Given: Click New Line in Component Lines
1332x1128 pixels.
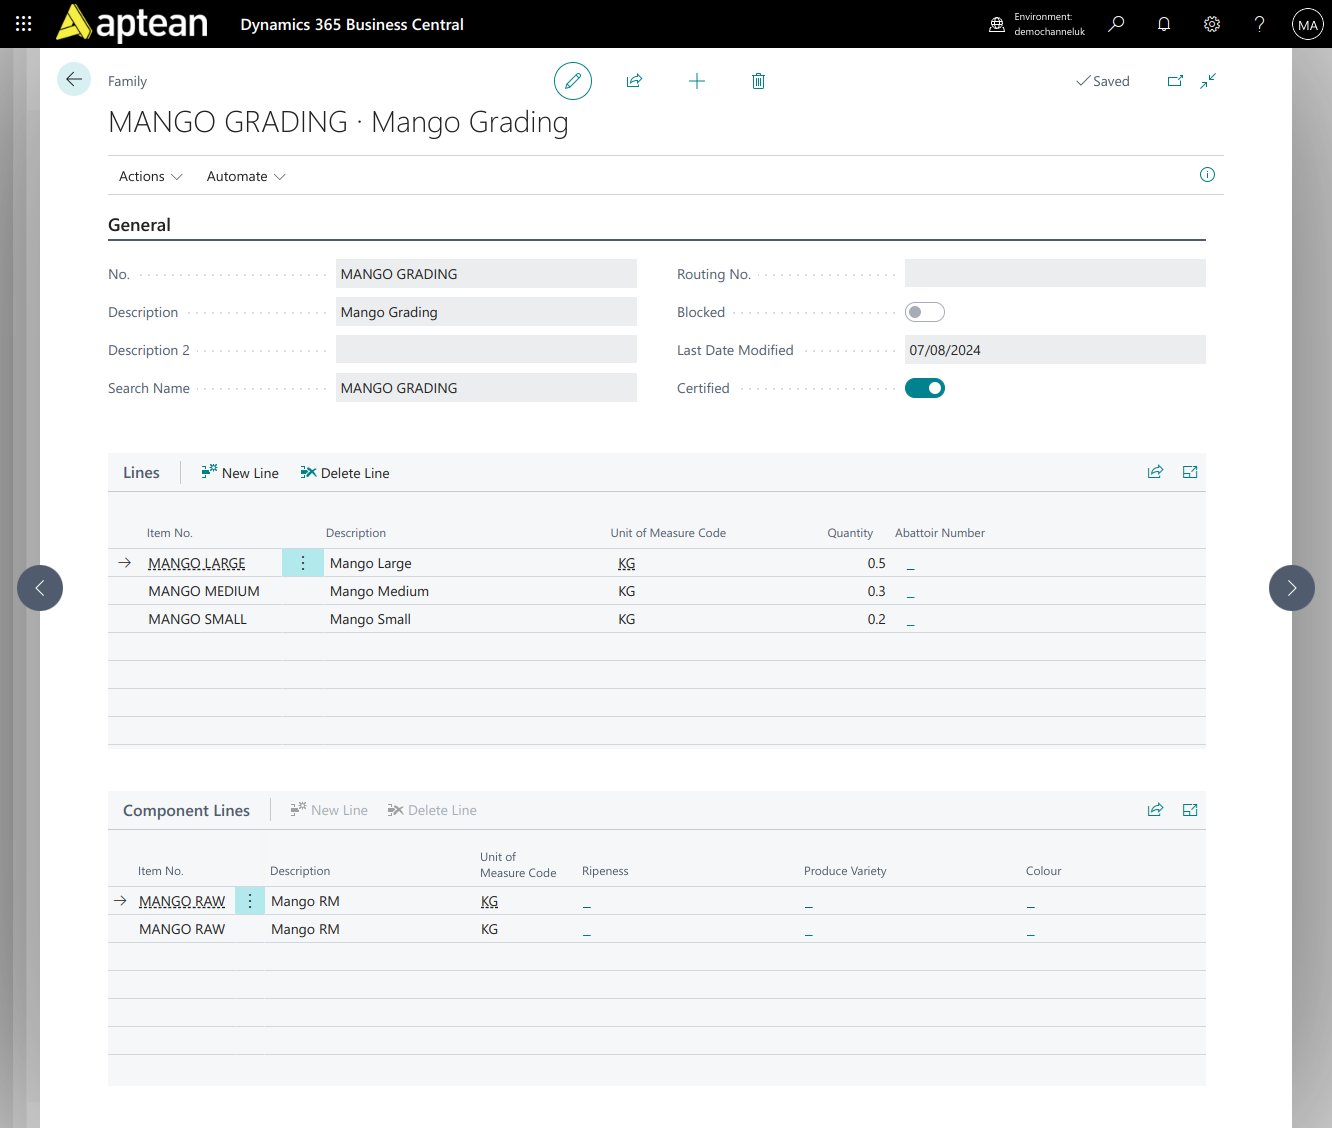Looking at the screenshot, I should [x=329, y=810].
